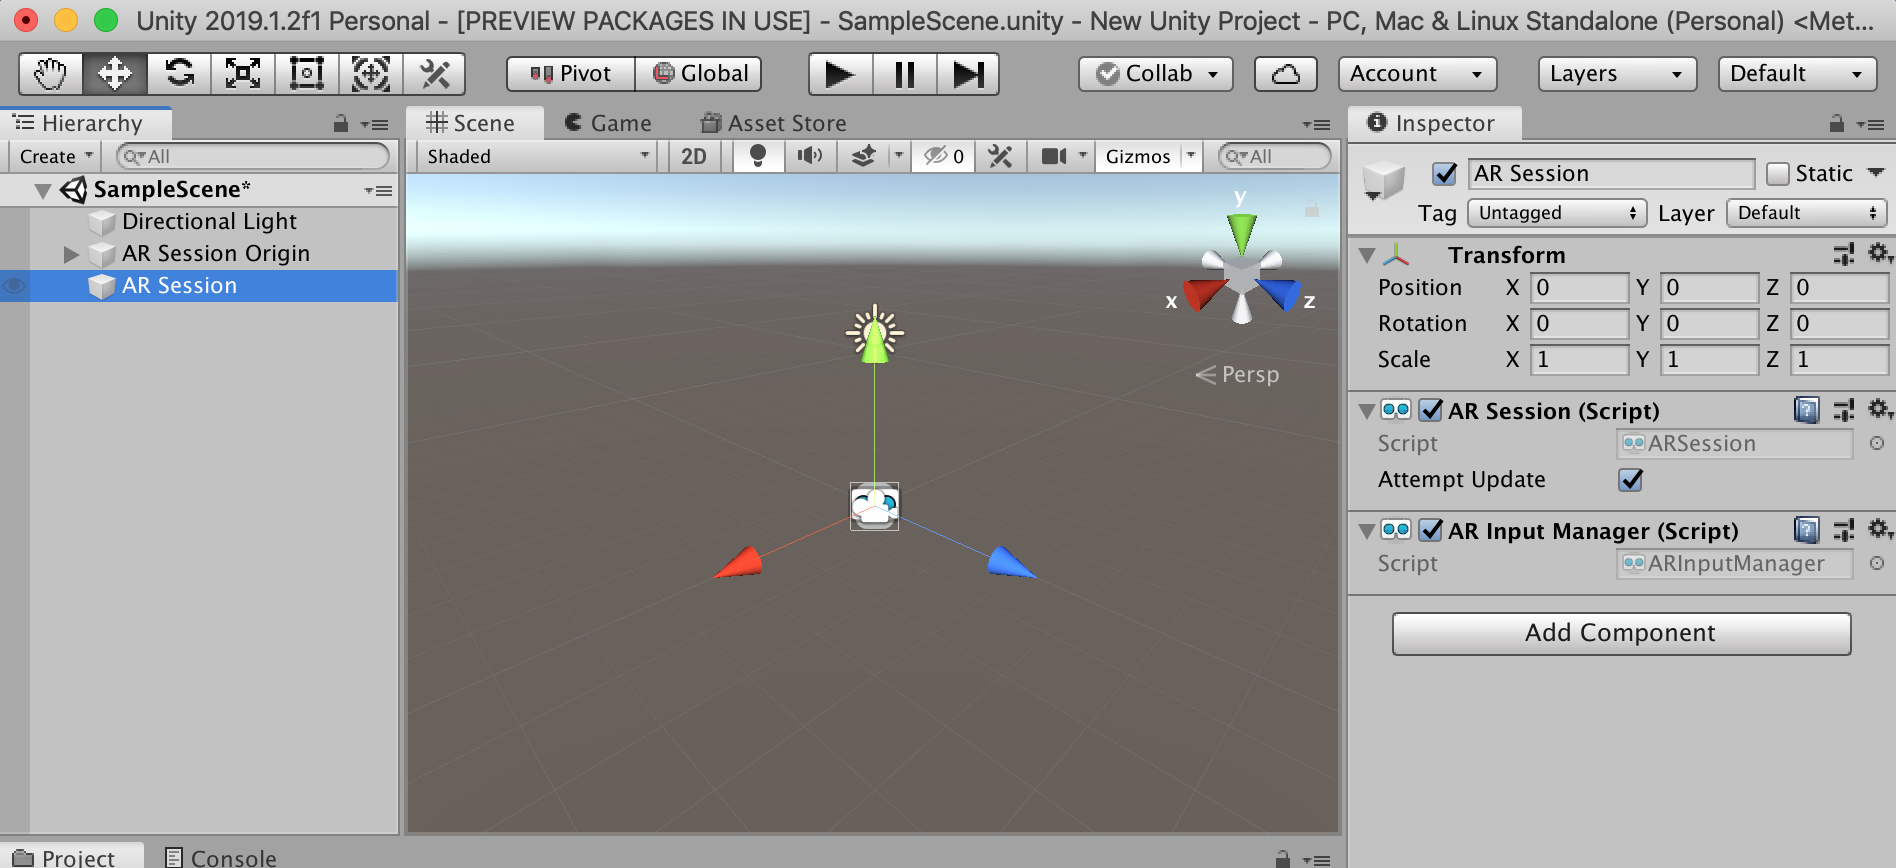Viewport: 1896px width, 868px height.
Task: Click the object name field AR Session
Action: pos(1610,174)
